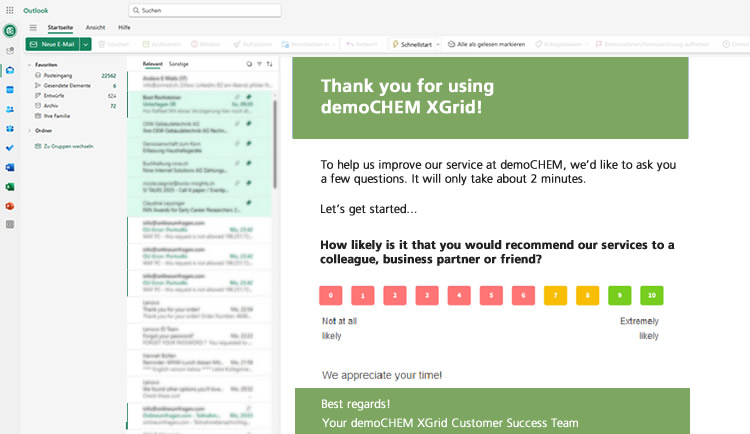Switch to the Sonstige inbox tab
This screenshot has height=434, width=750.
tap(178, 63)
